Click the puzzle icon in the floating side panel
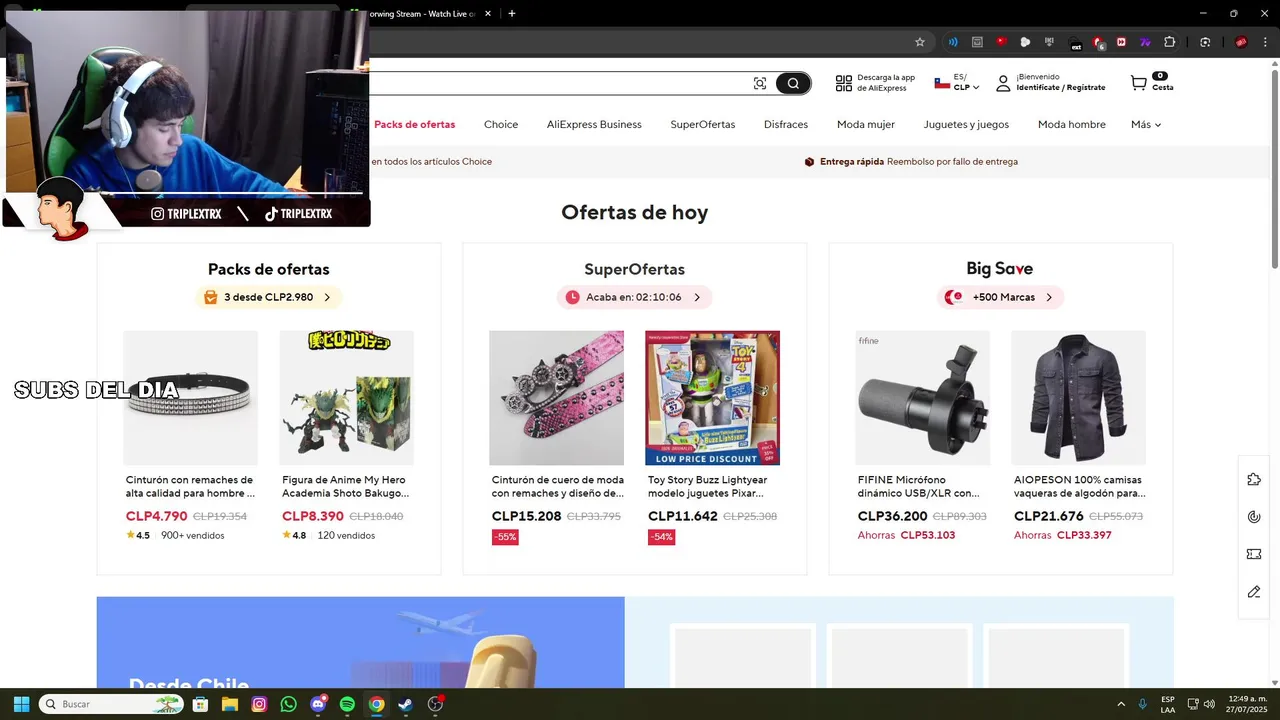The width and height of the screenshot is (1280, 720). click(x=1254, y=480)
